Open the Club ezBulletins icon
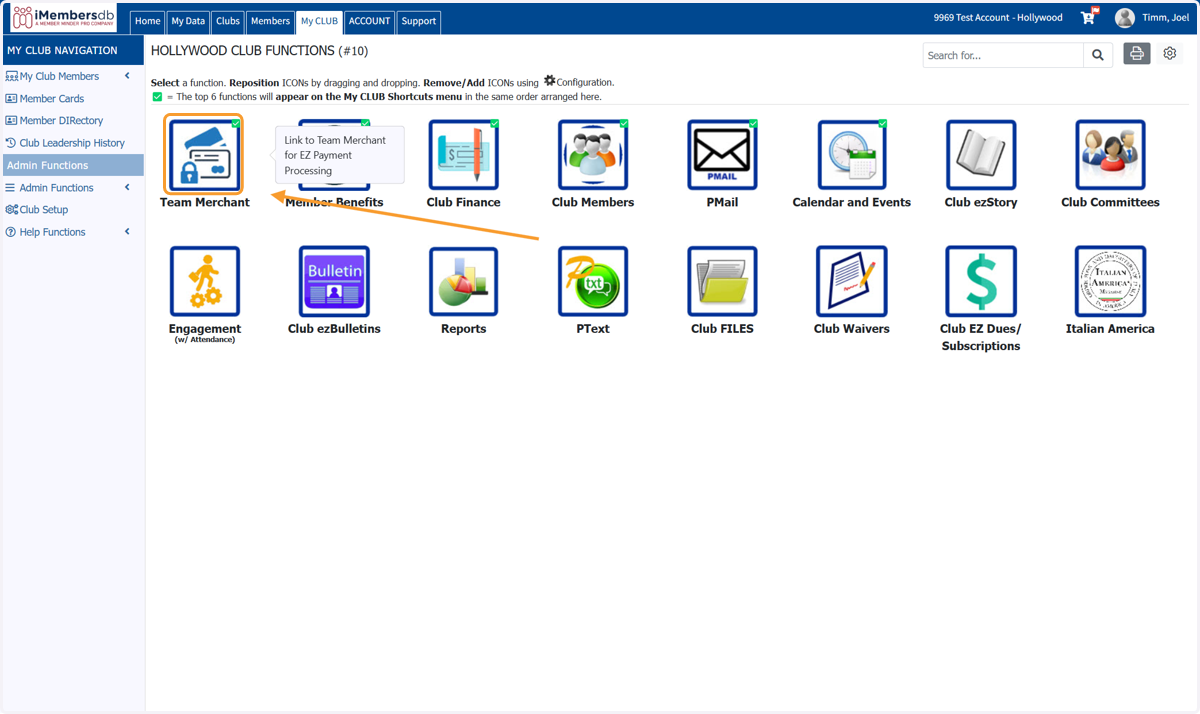 point(334,281)
